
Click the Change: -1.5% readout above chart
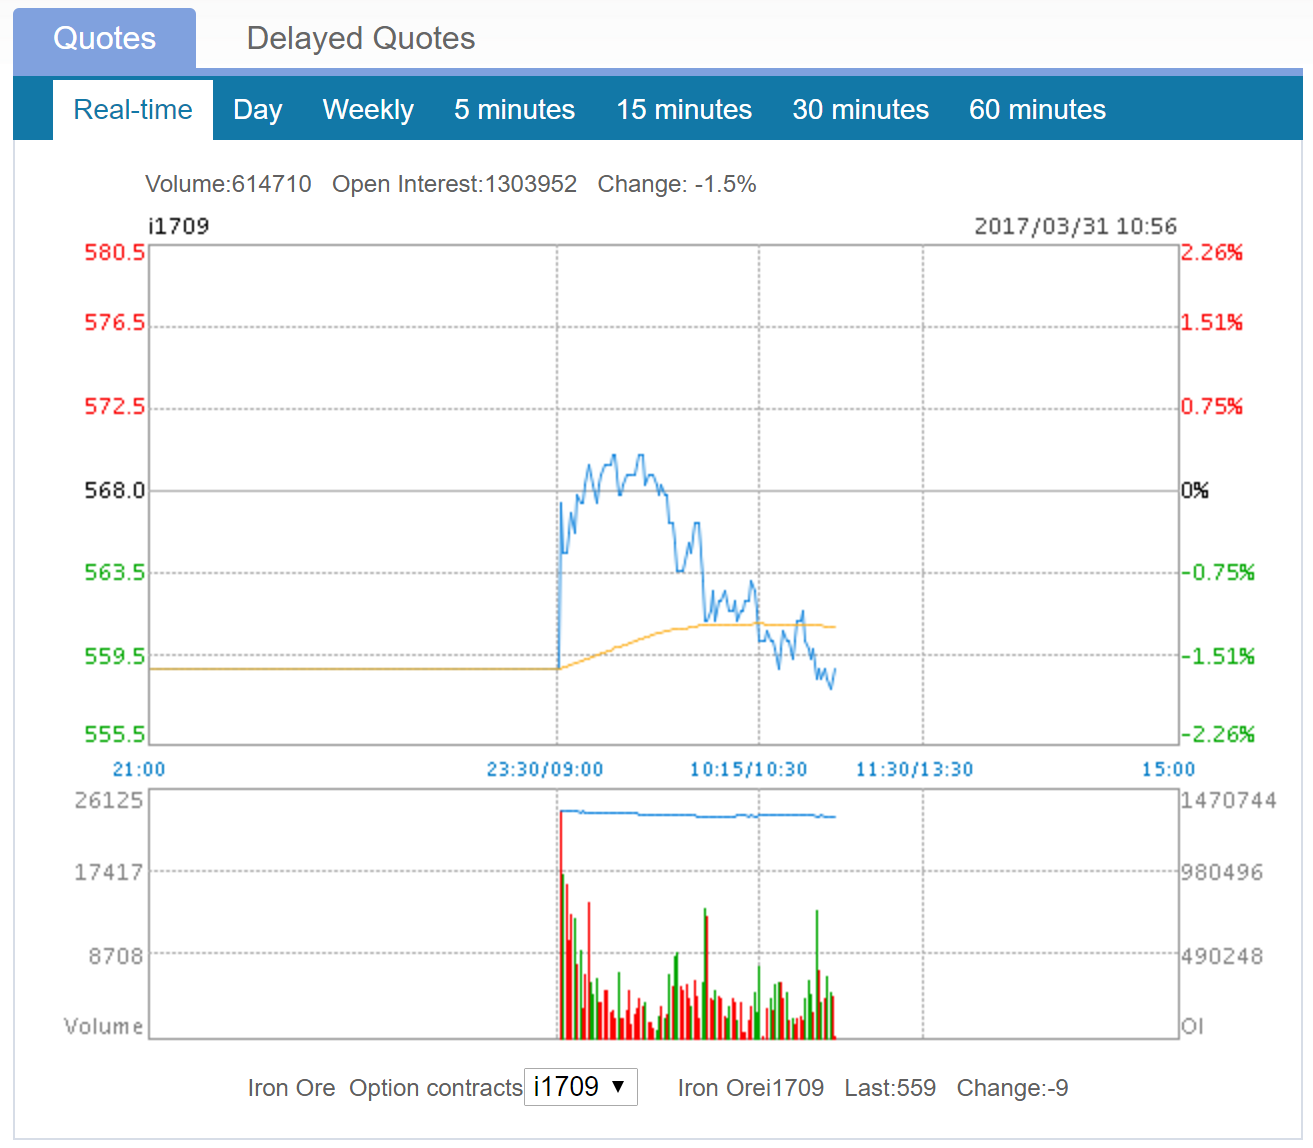(x=676, y=184)
